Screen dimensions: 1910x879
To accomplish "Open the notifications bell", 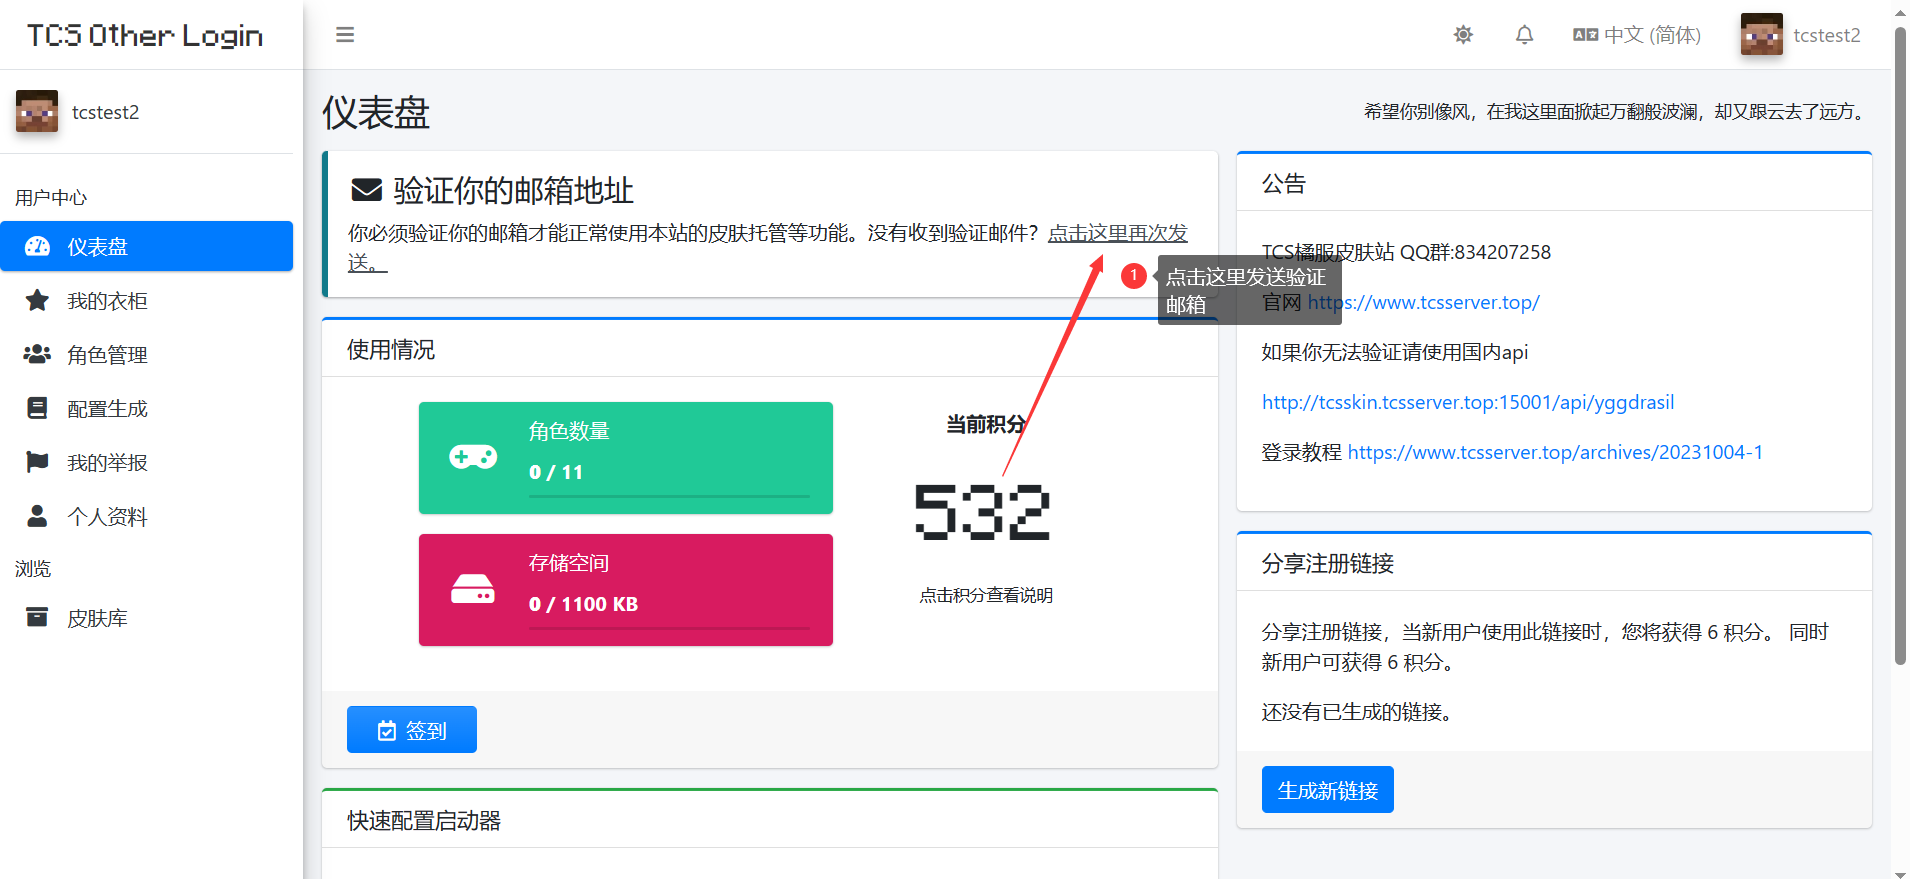I will pos(1524,35).
